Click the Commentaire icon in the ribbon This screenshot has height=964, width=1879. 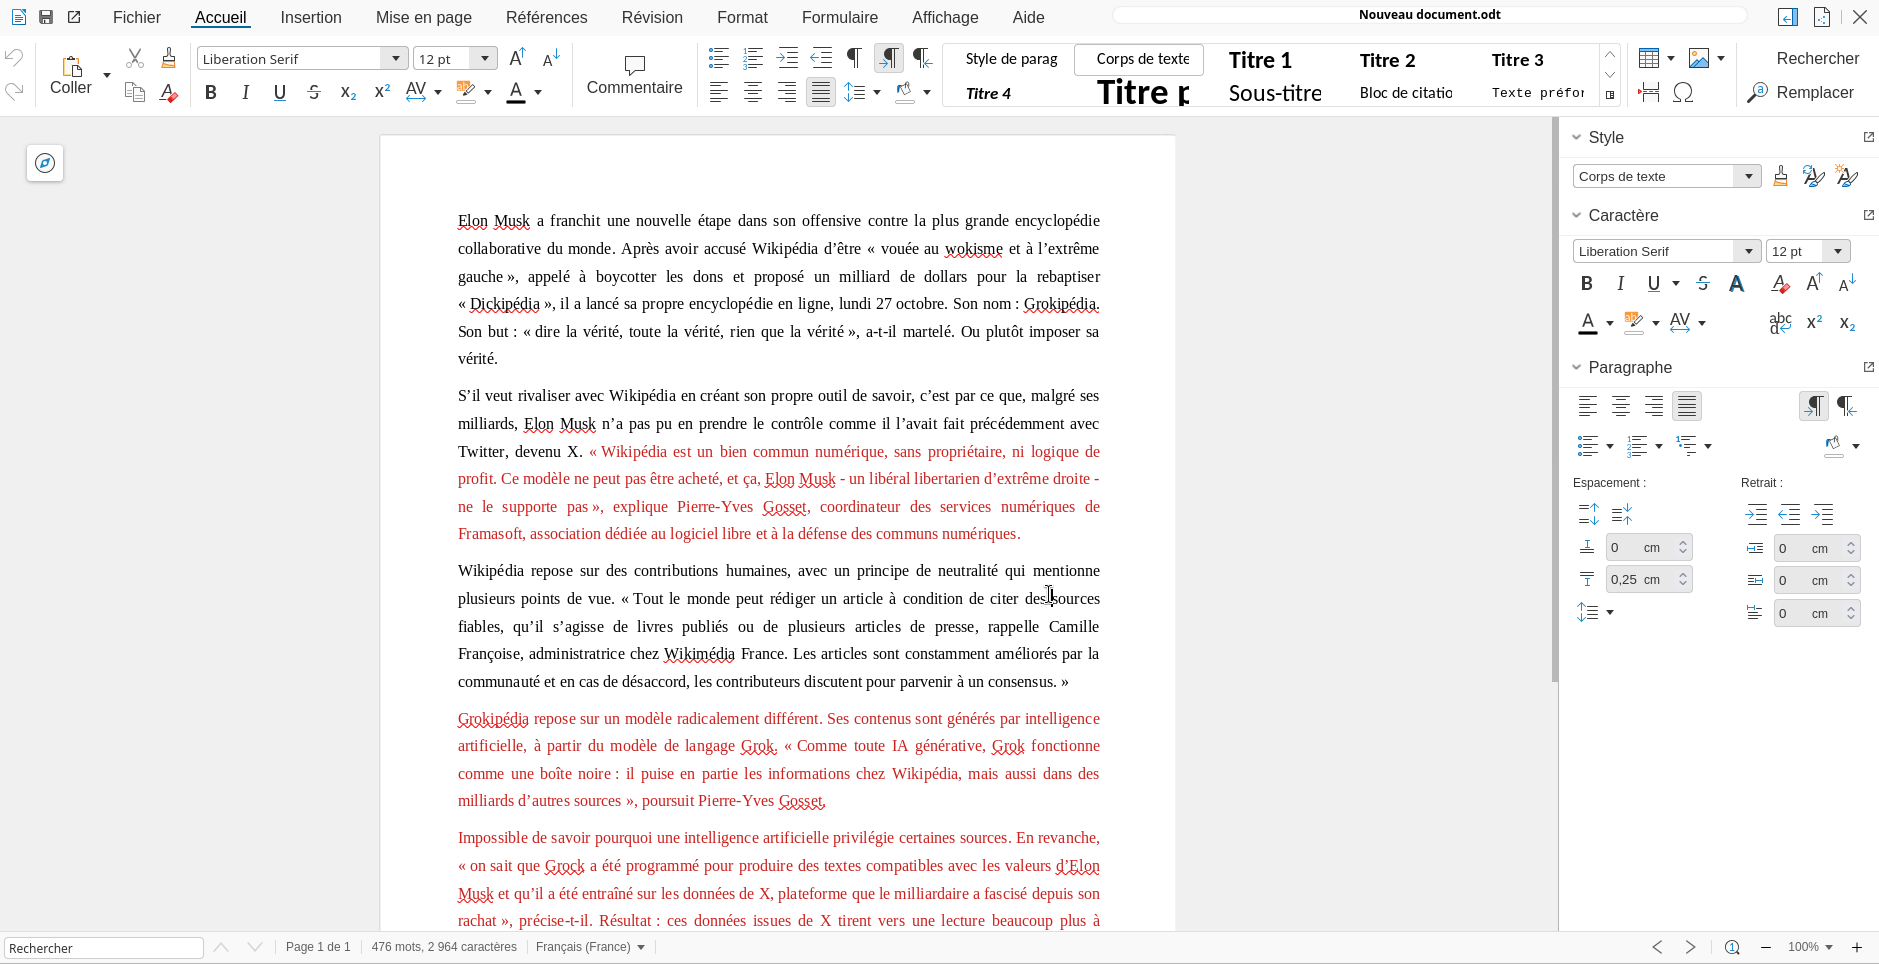coord(634,66)
